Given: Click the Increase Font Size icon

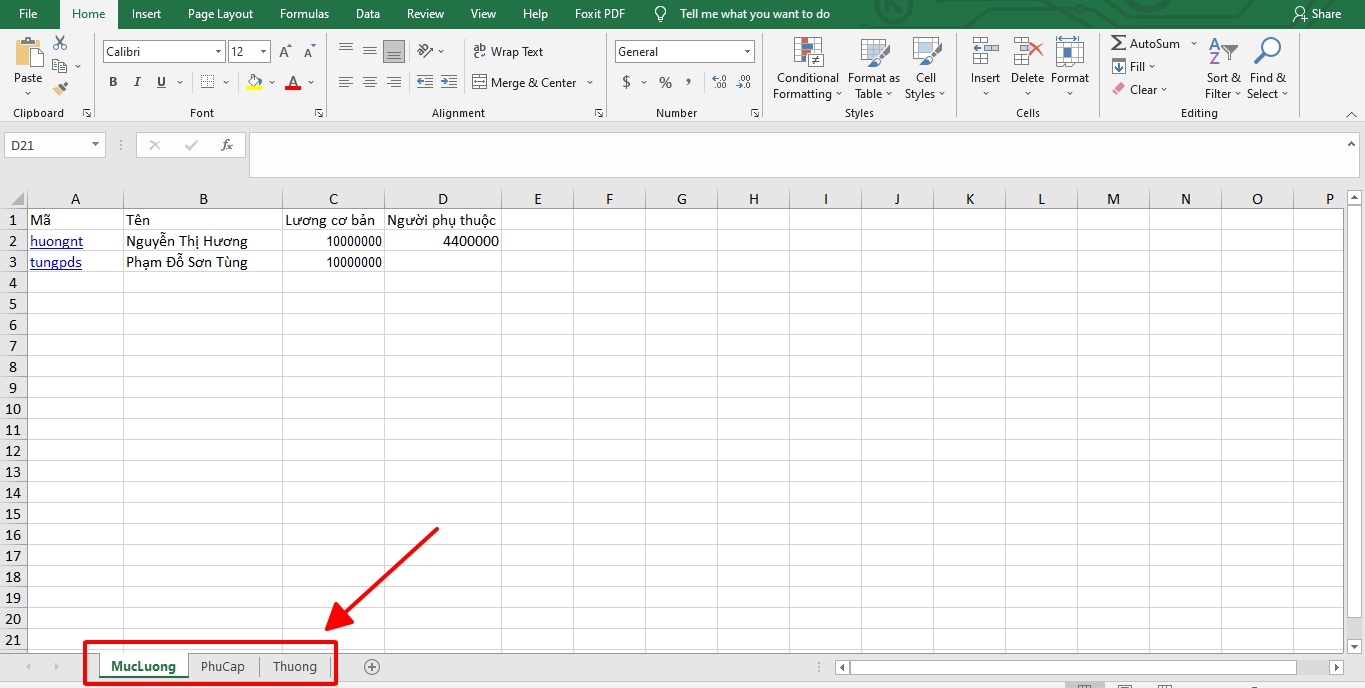Looking at the screenshot, I should pyautogui.click(x=285, y=52).
